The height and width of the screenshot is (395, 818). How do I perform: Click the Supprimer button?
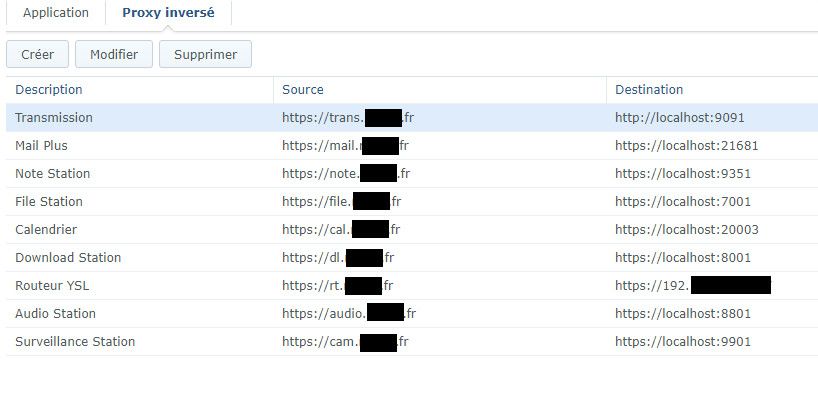click(x=206, y=54)
